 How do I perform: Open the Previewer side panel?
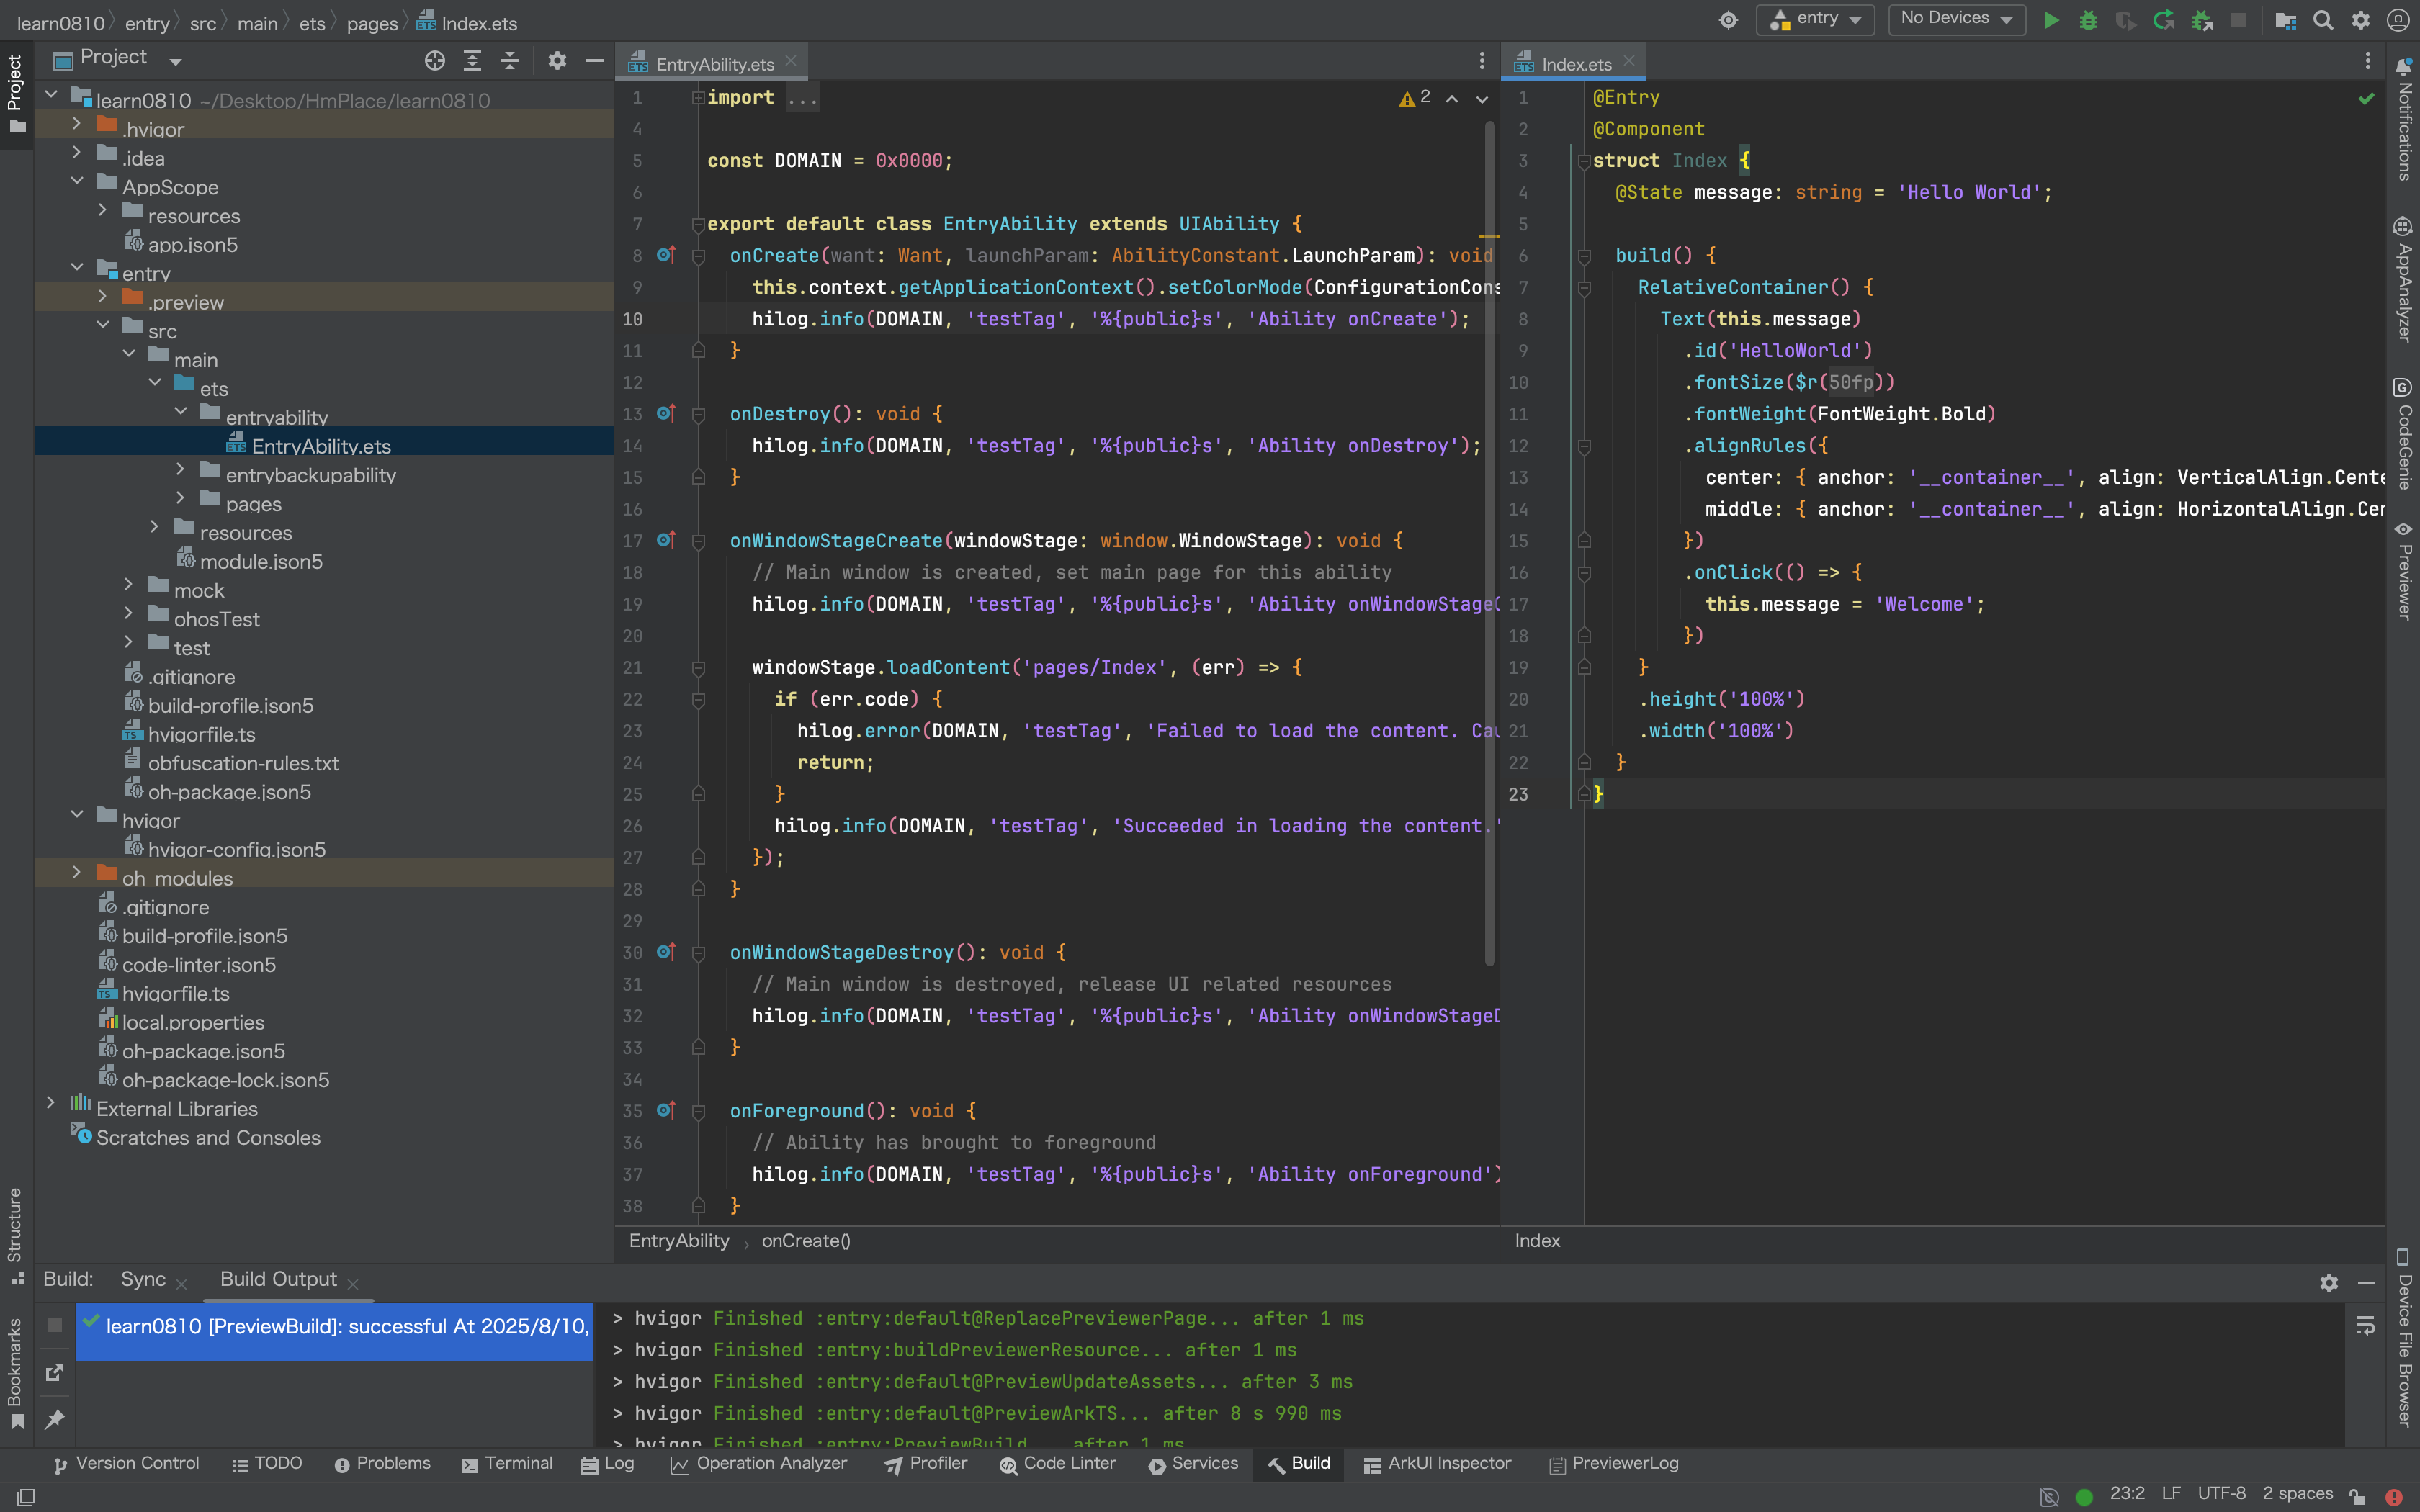pos(2403,570)
